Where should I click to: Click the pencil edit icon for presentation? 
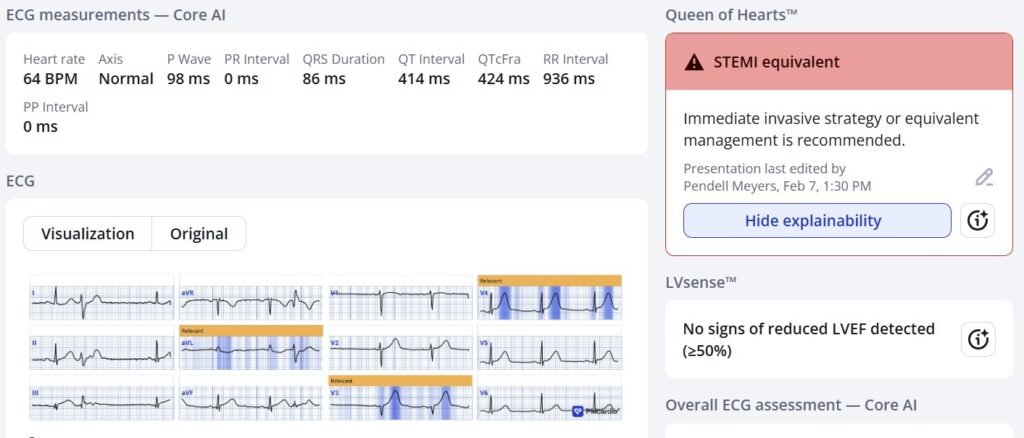coord(984,178)
